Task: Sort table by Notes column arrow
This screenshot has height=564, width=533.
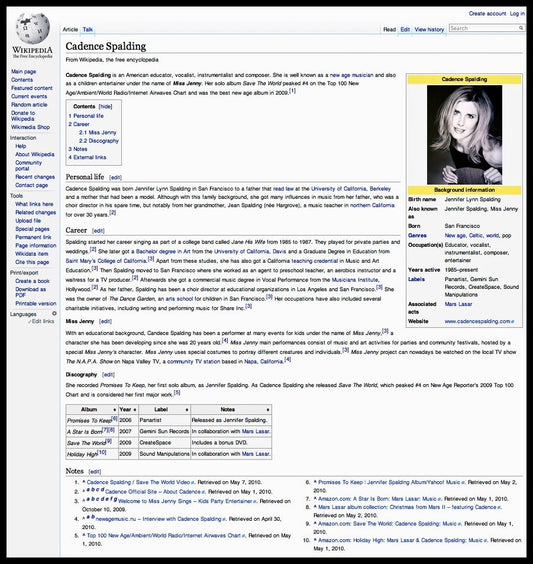Action: coord(268,410)
